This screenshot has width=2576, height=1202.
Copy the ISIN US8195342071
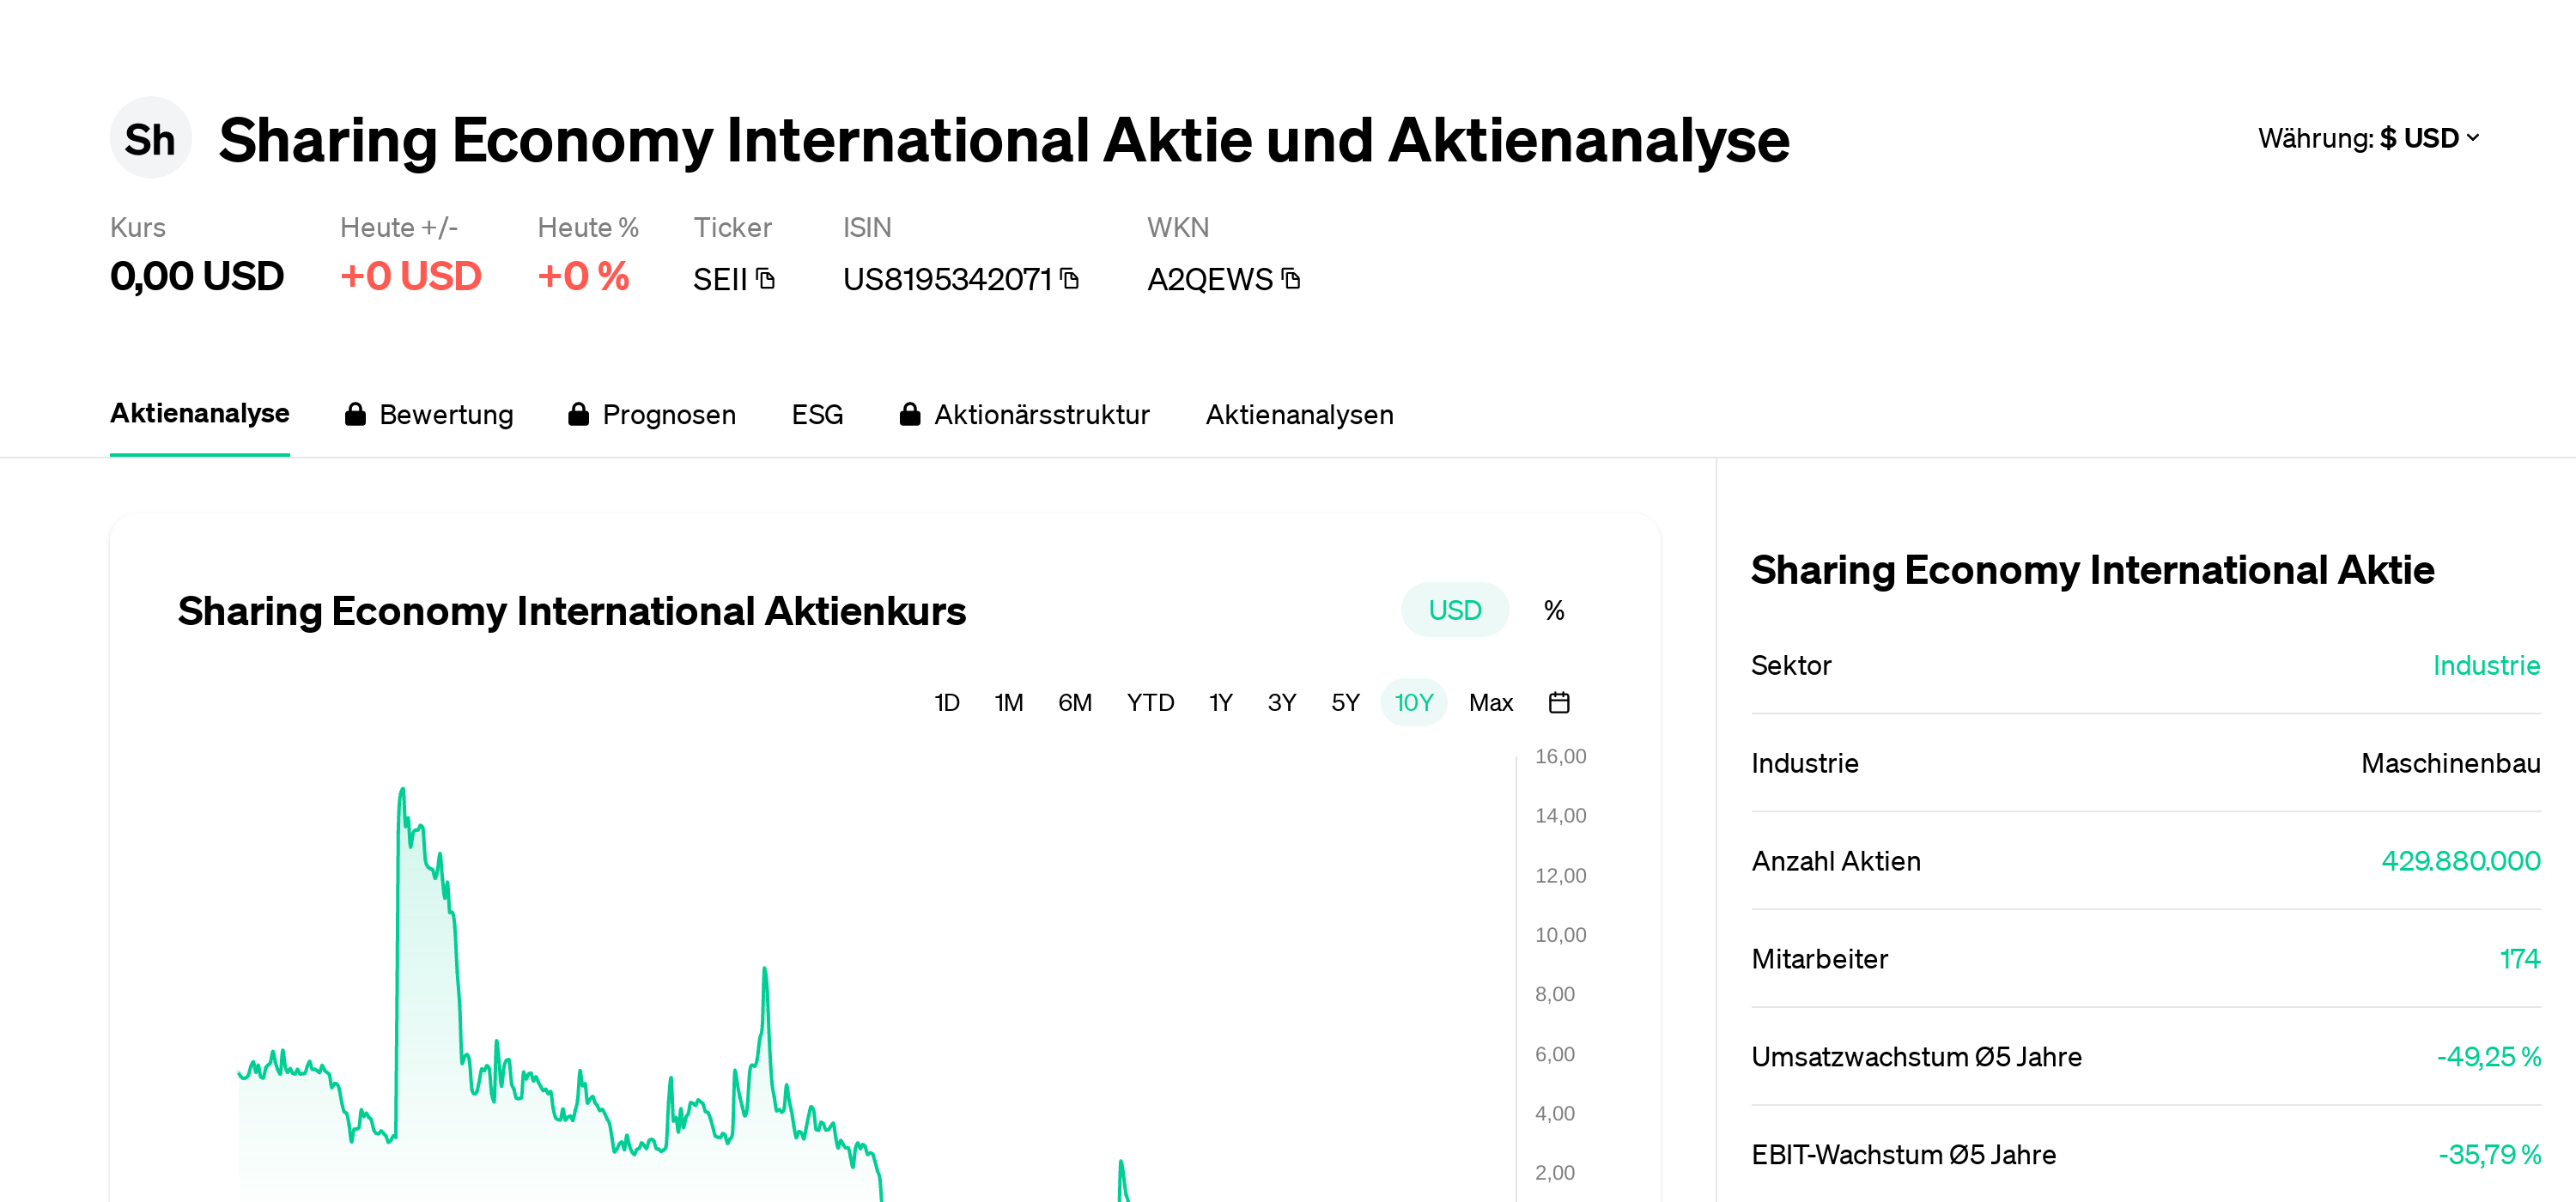[1070, 278]
